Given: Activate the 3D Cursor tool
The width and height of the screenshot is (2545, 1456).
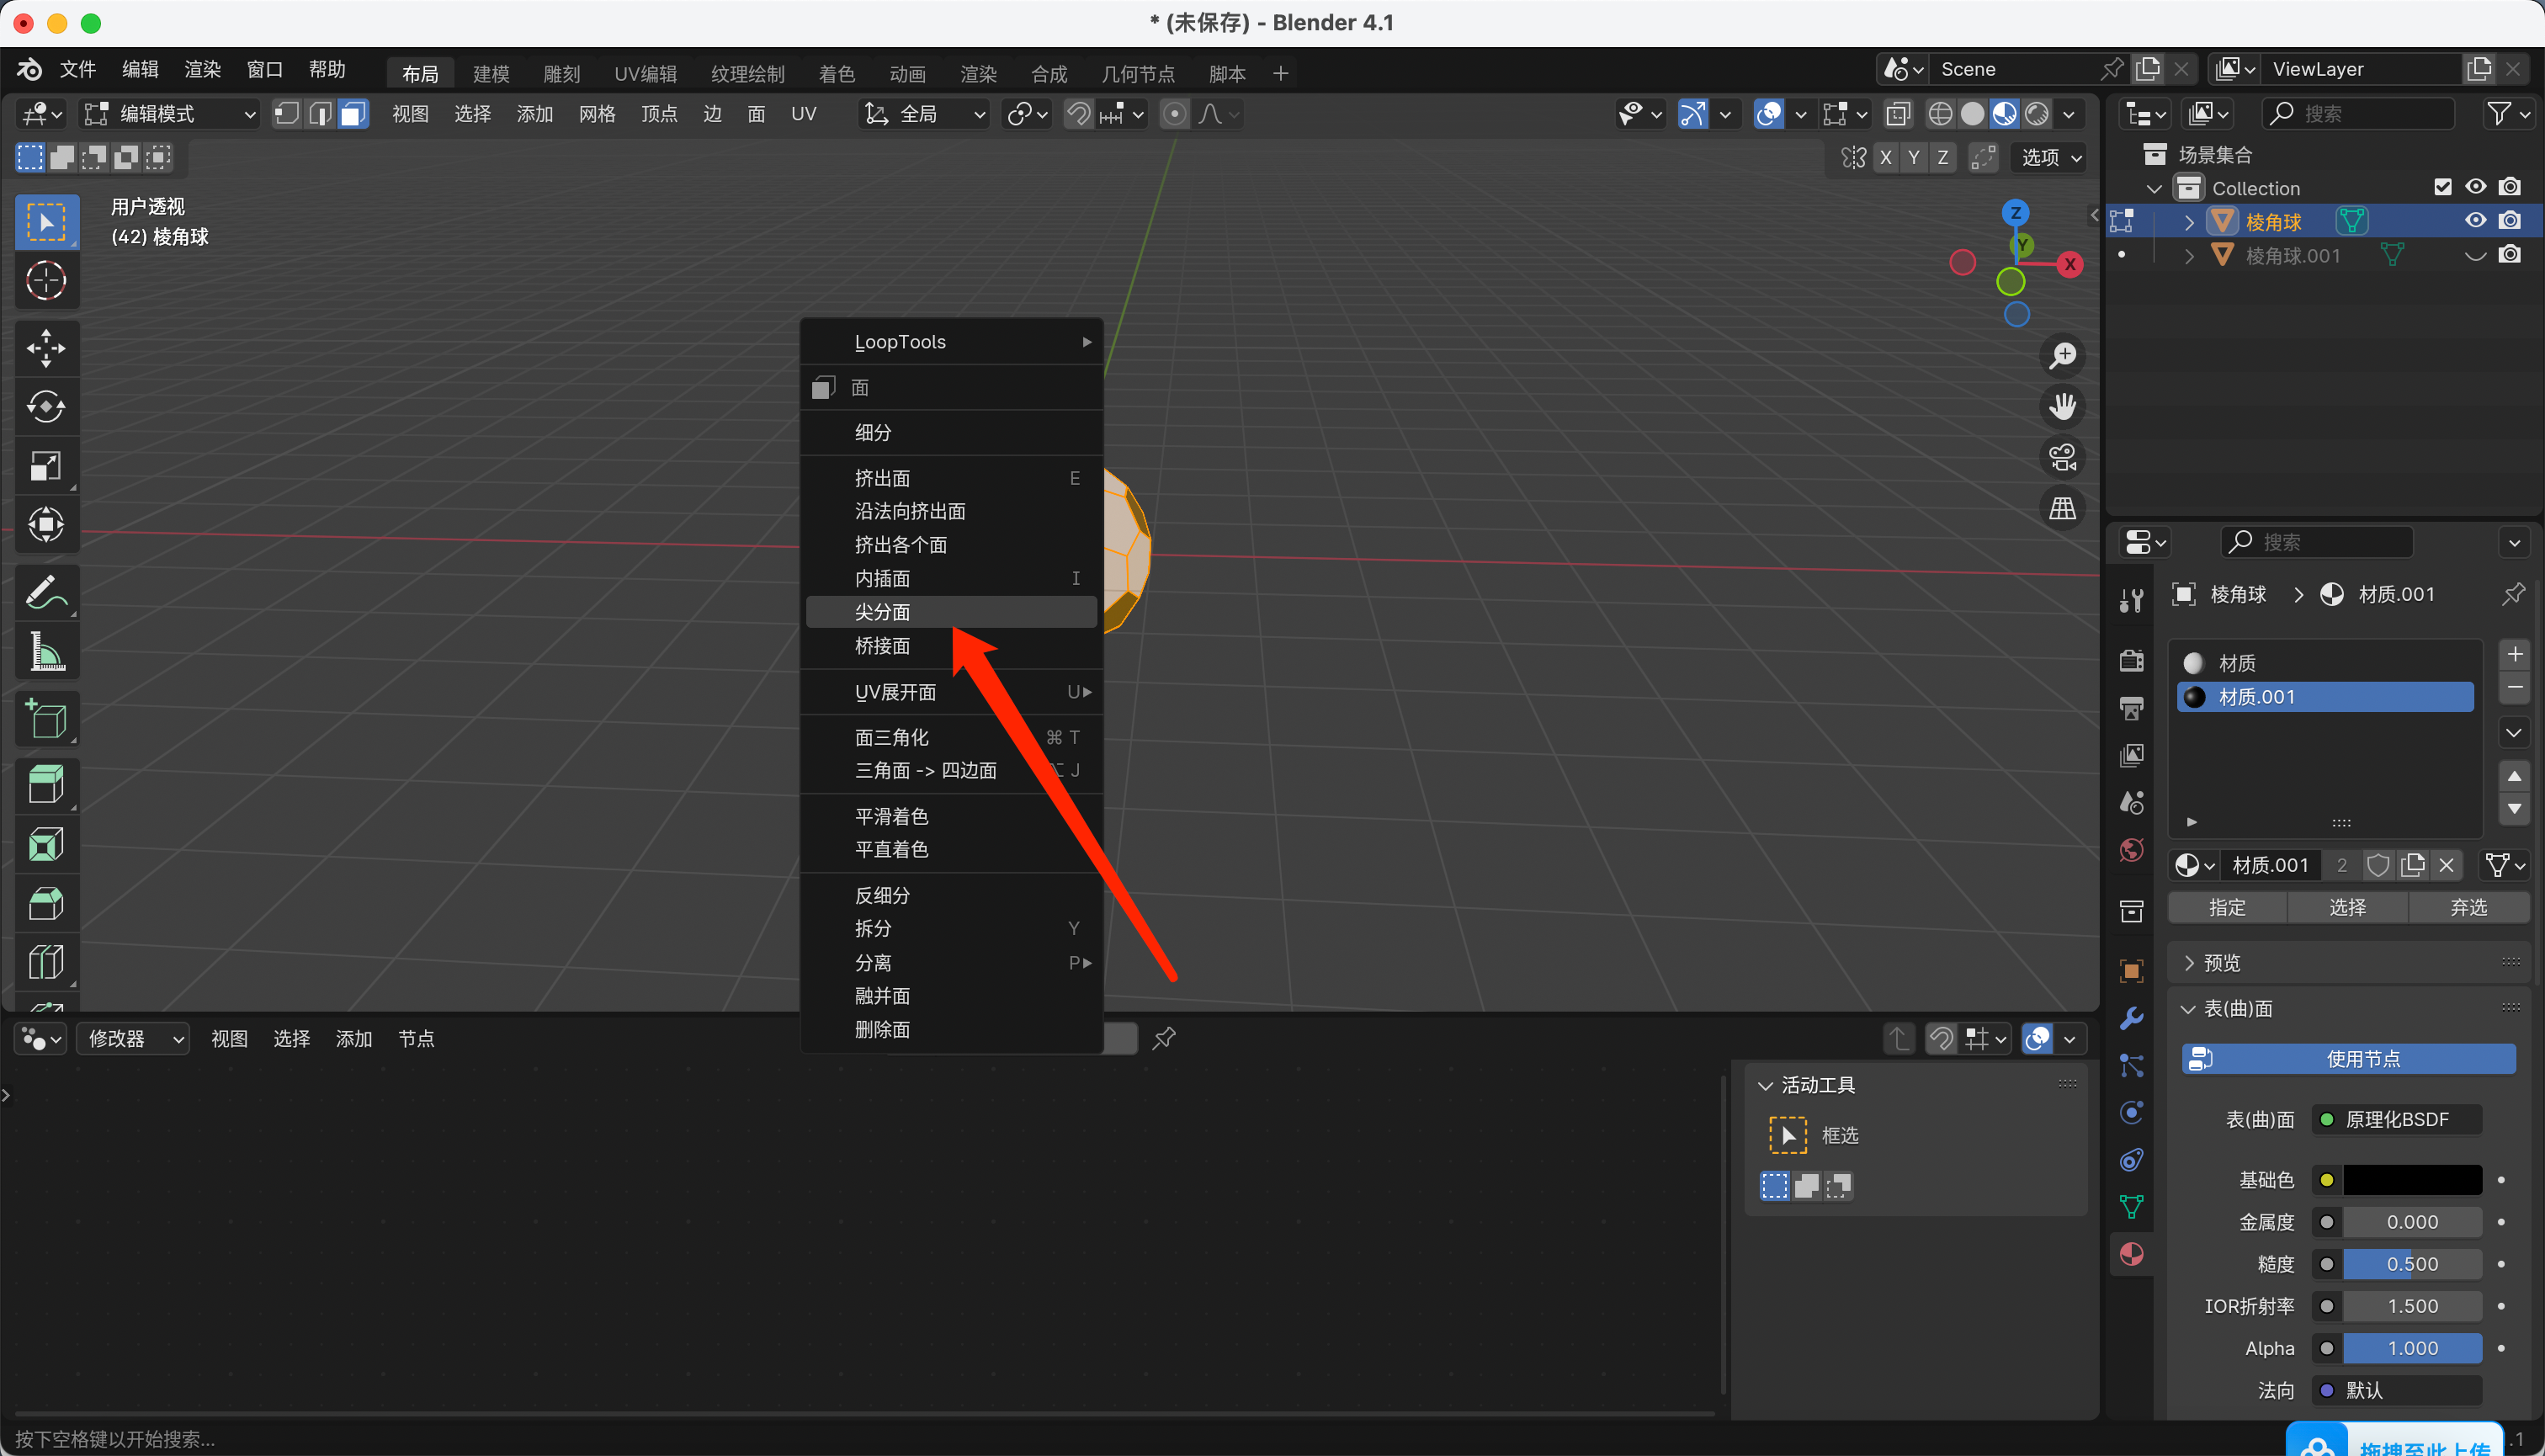Looking at the screenshot, I should coord(46,281).
